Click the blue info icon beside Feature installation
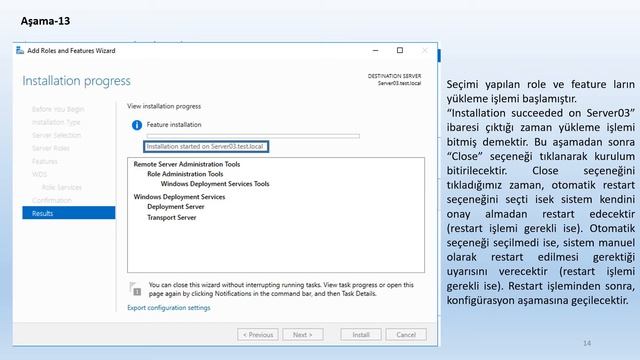This screenshot has width=640, height=360. (137, 125)
